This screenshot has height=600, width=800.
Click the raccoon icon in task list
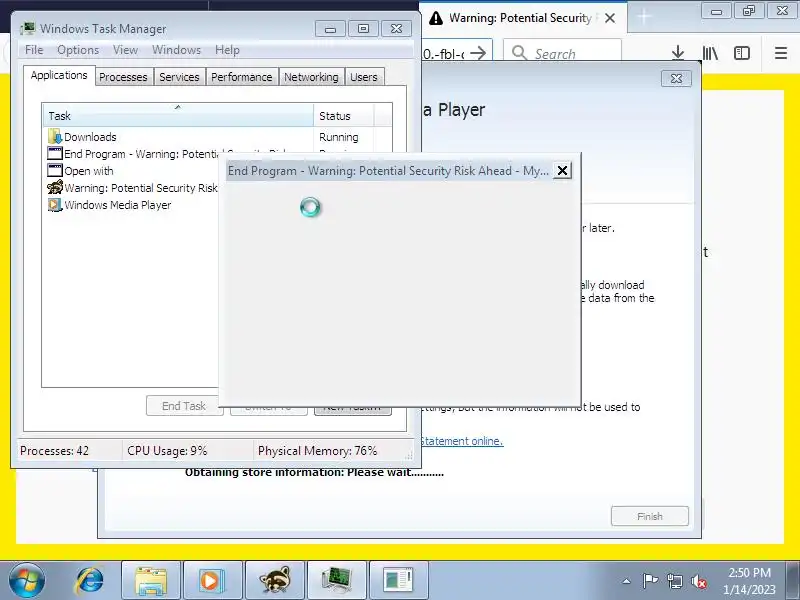tap(55, 187)
